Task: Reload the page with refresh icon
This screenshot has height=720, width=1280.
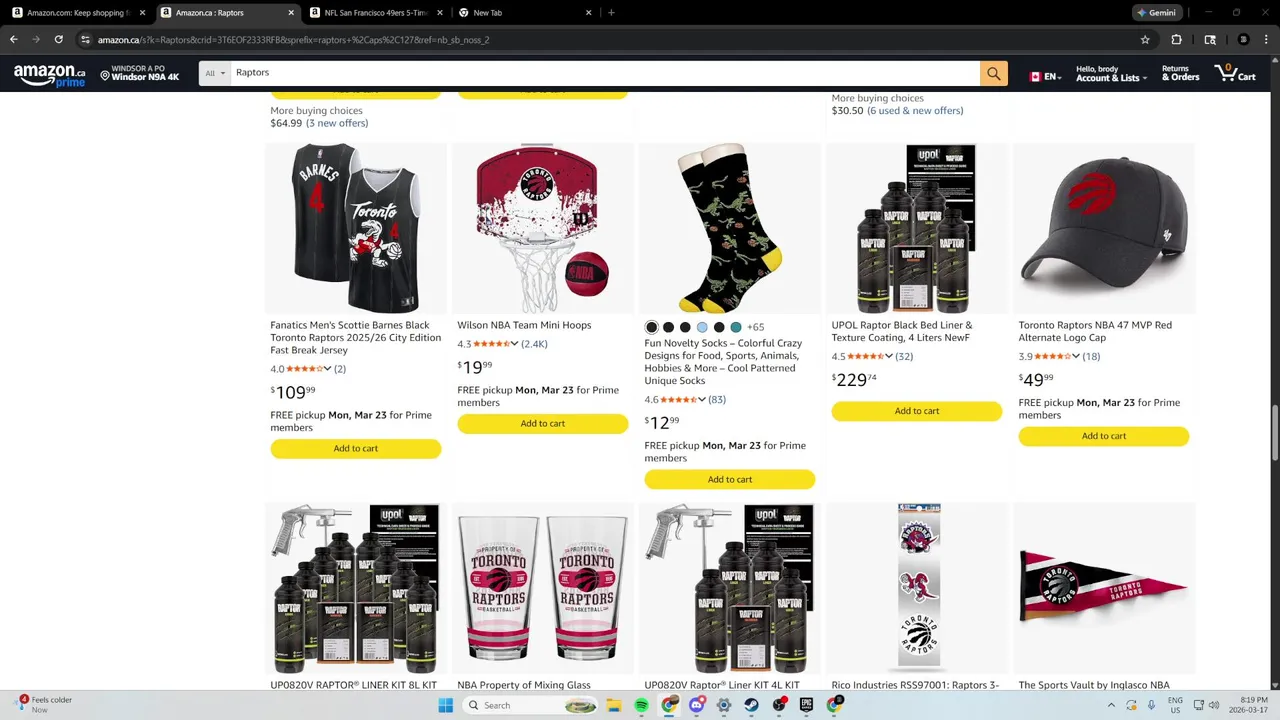Action: tap(59, 40)
